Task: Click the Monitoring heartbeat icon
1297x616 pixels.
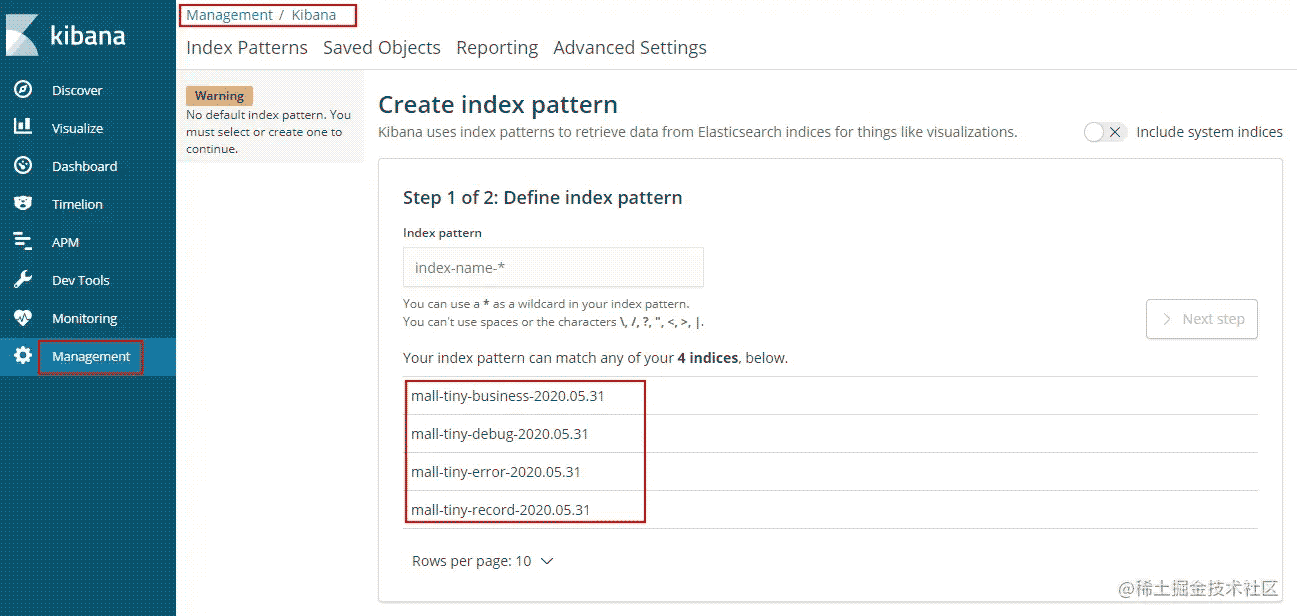Action: click(x=23, y=318)
